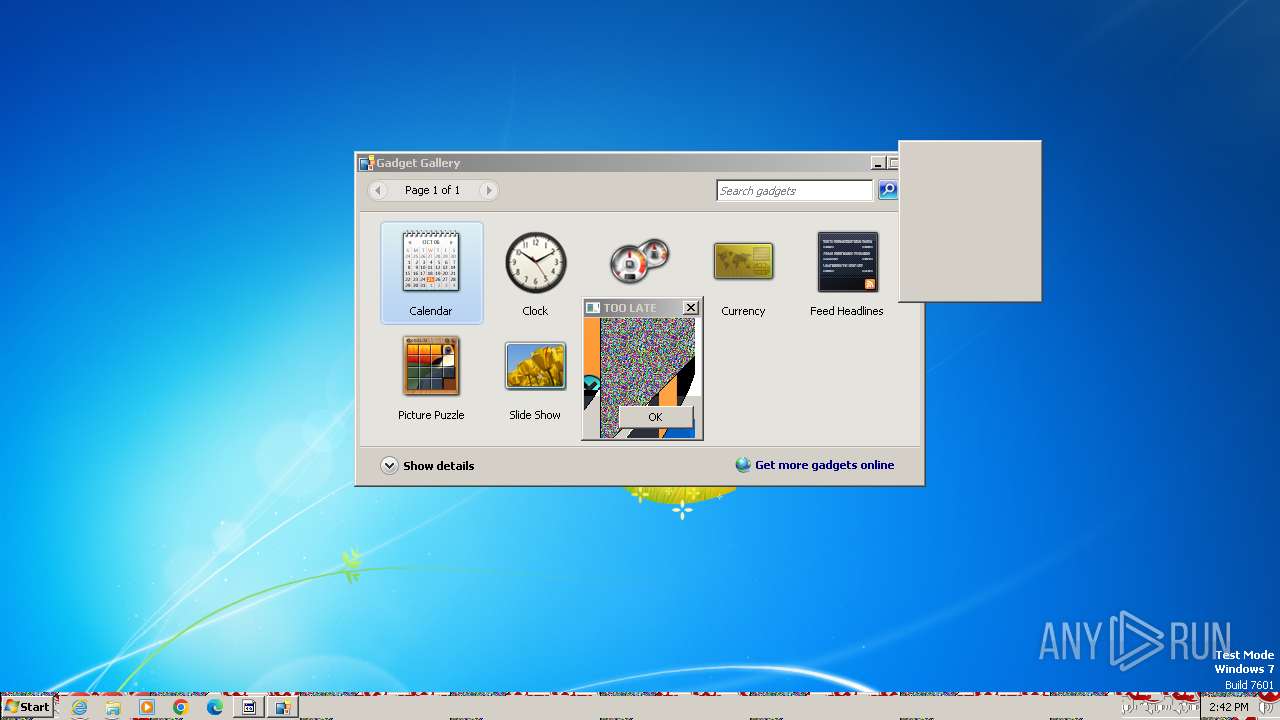The height and width of the screenshot is (720, 1280).
Task: Select the CPU Meter gadget dials
Action: pyautogui.click(x=639, y=263)
